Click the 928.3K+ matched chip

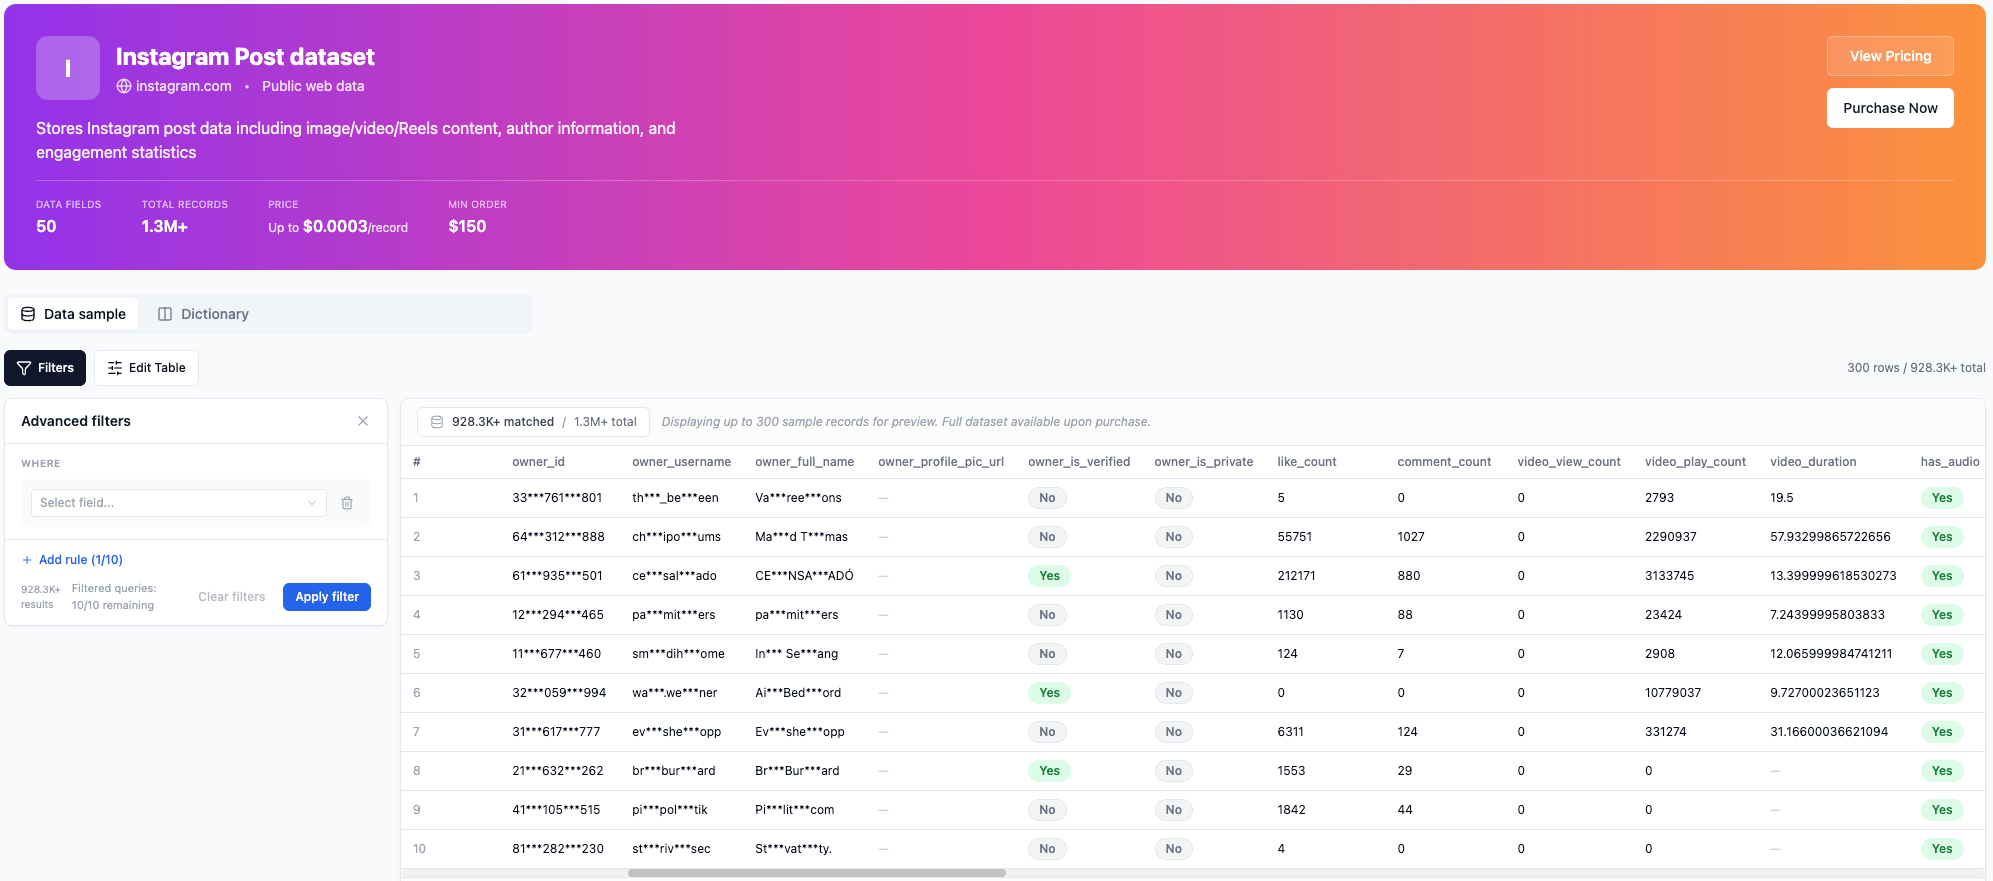pos(533,422)
